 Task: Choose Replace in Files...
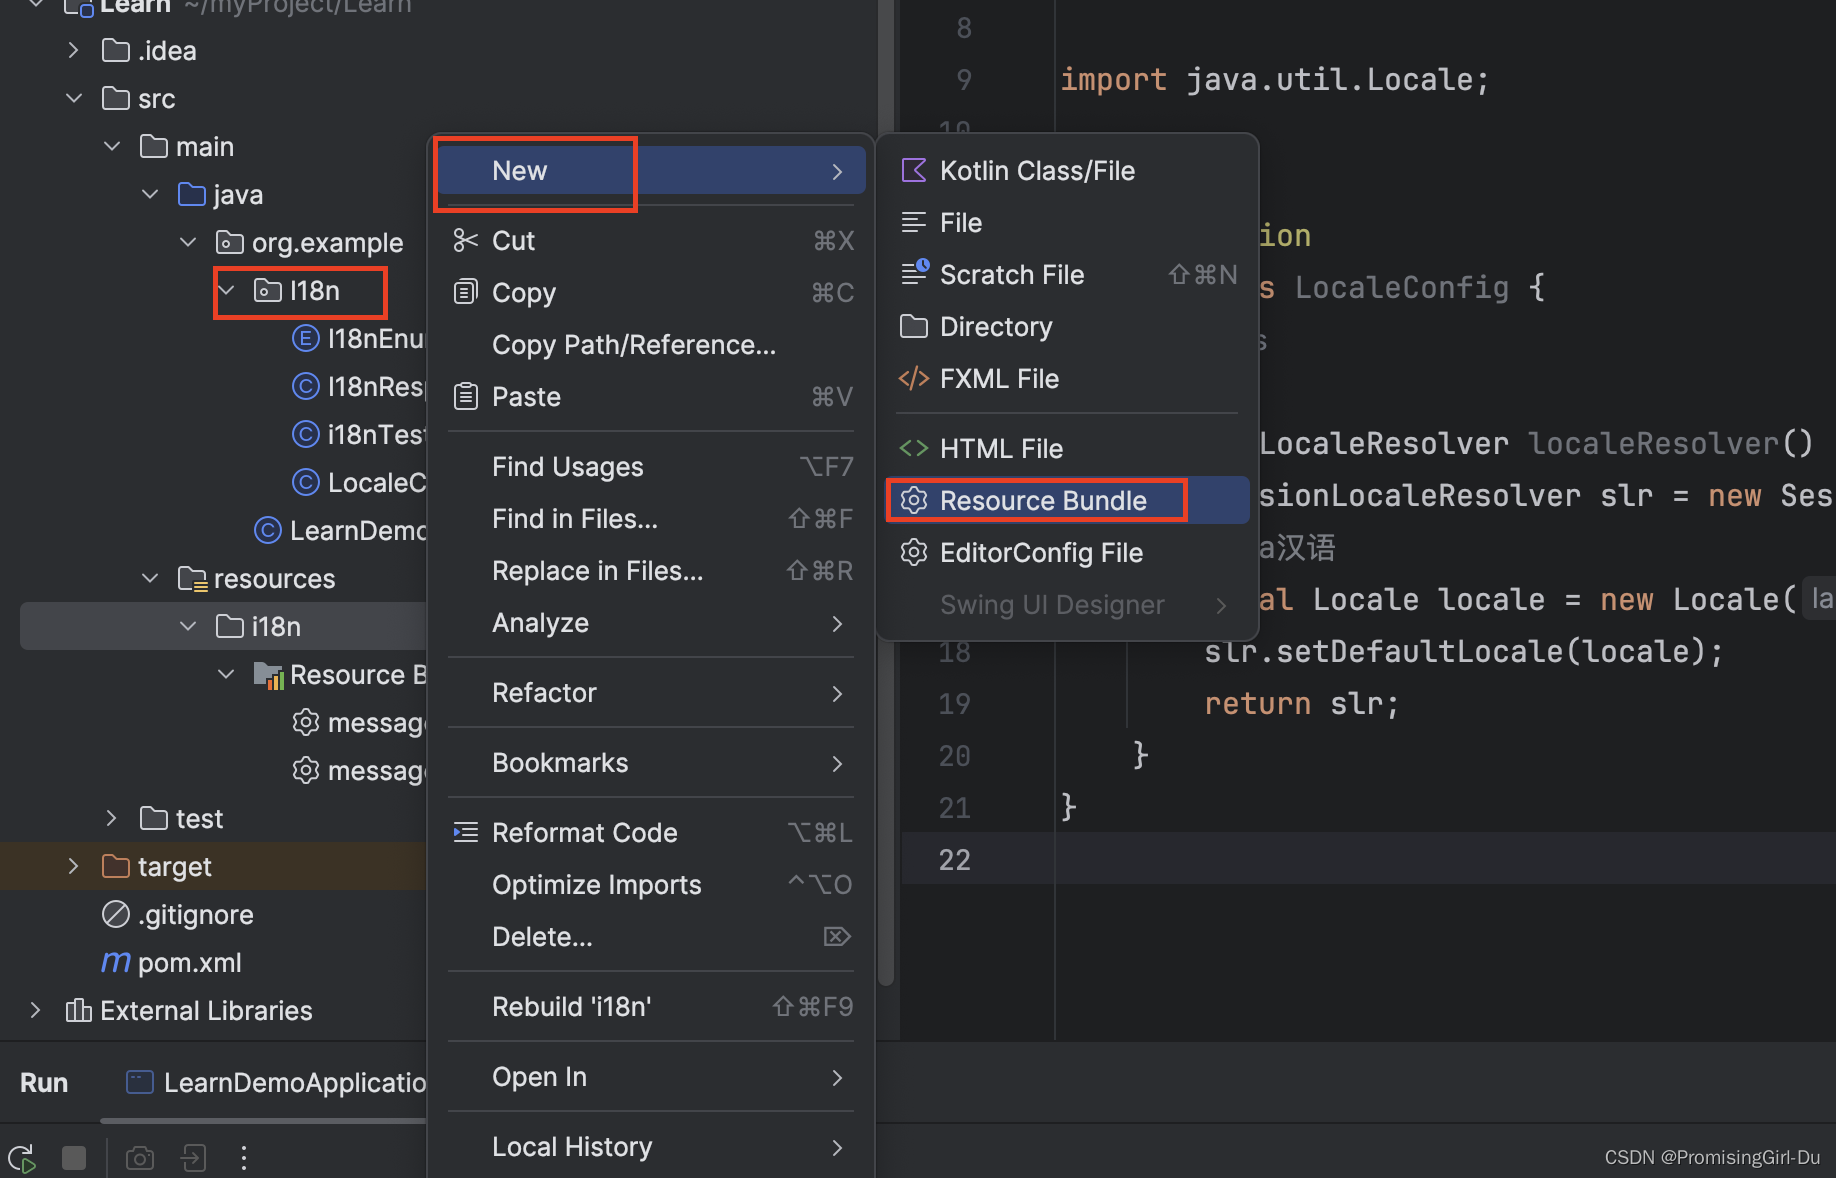click(x=652, y=571)
